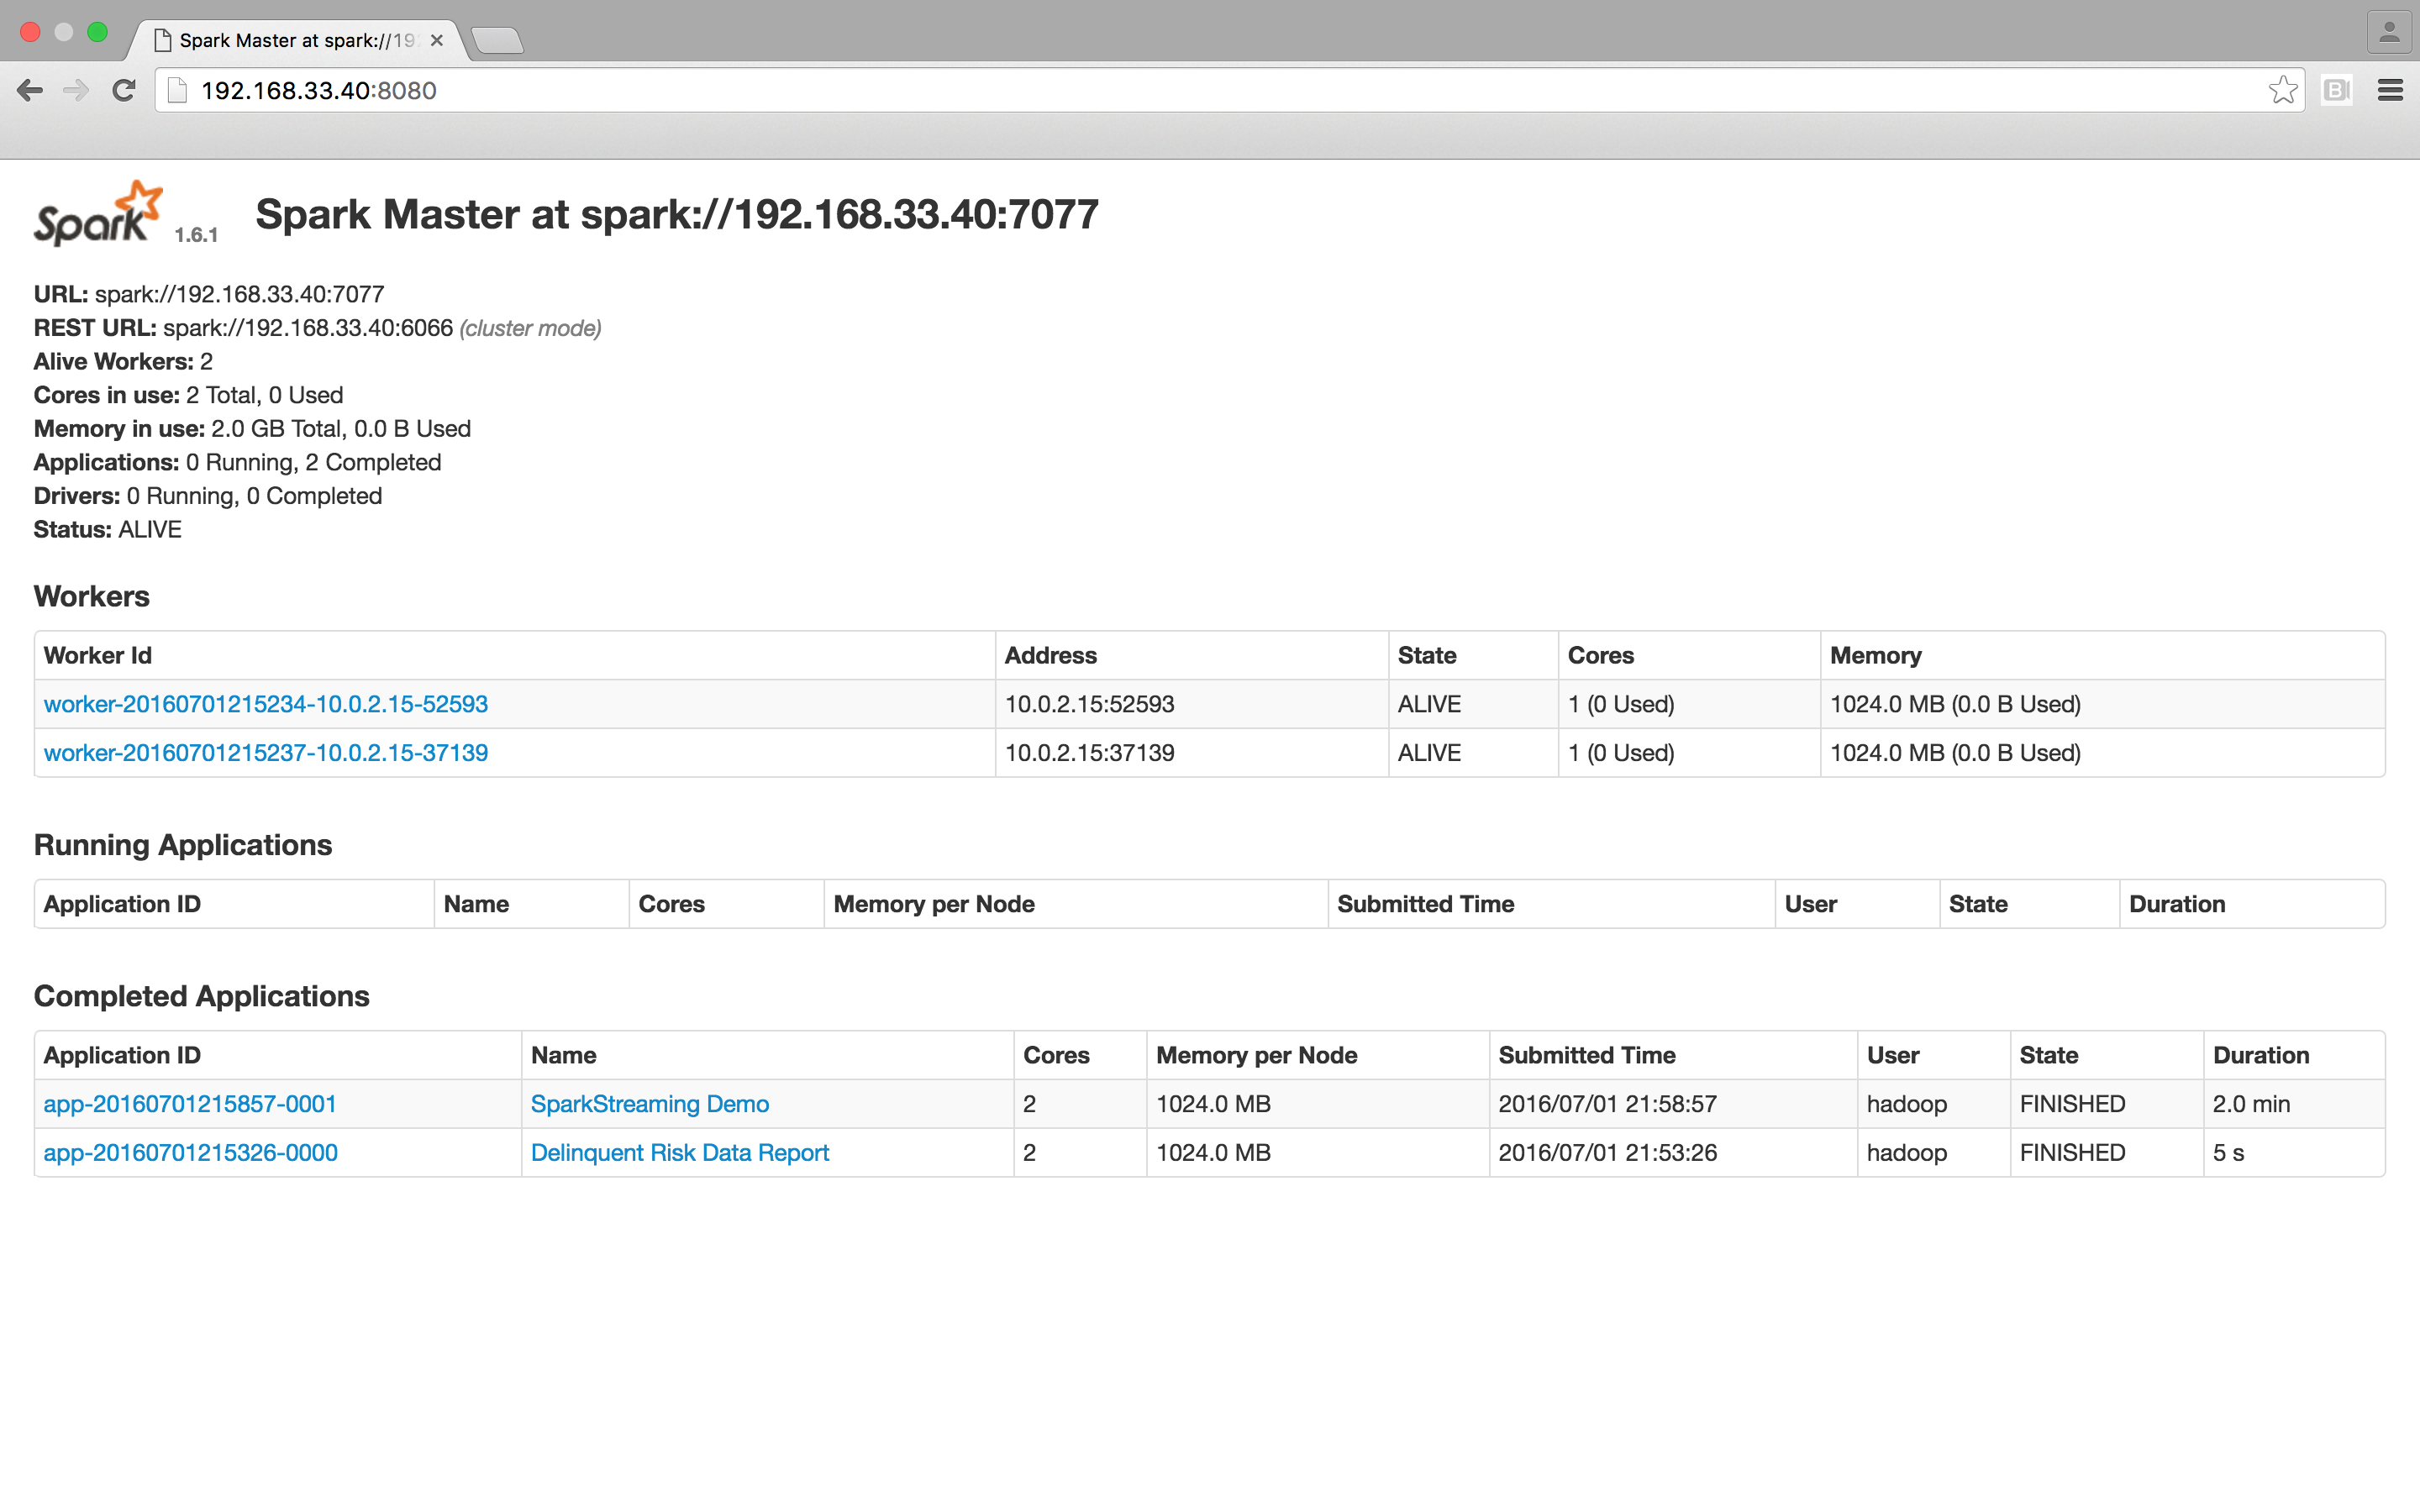Open application app-20160701215326-0000

(190, 1153)
